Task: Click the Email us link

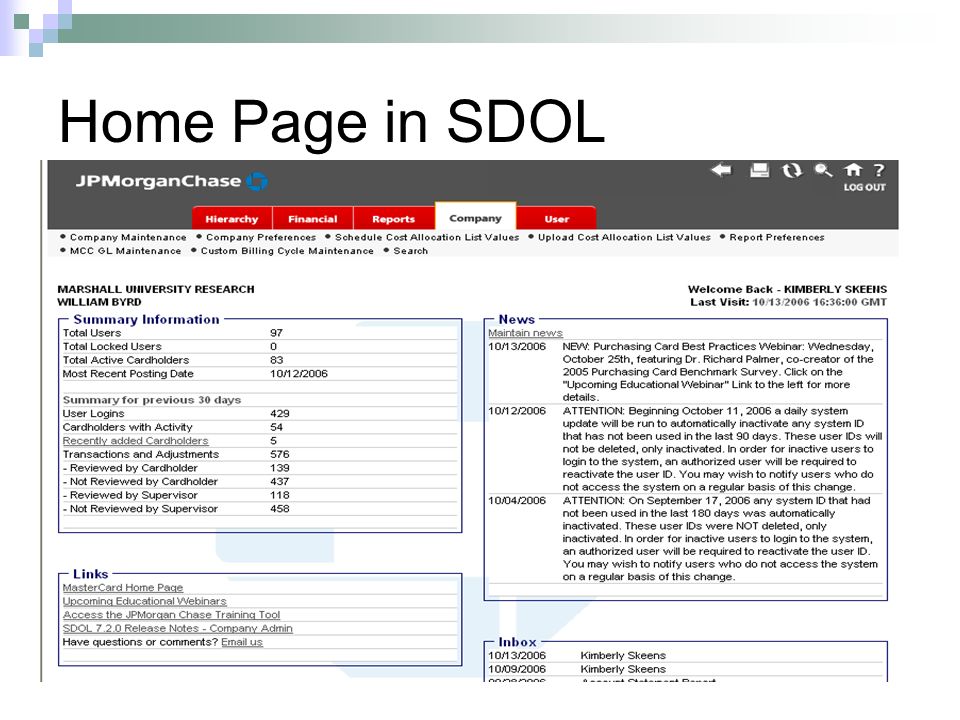Action: click(x=242, y=642)
